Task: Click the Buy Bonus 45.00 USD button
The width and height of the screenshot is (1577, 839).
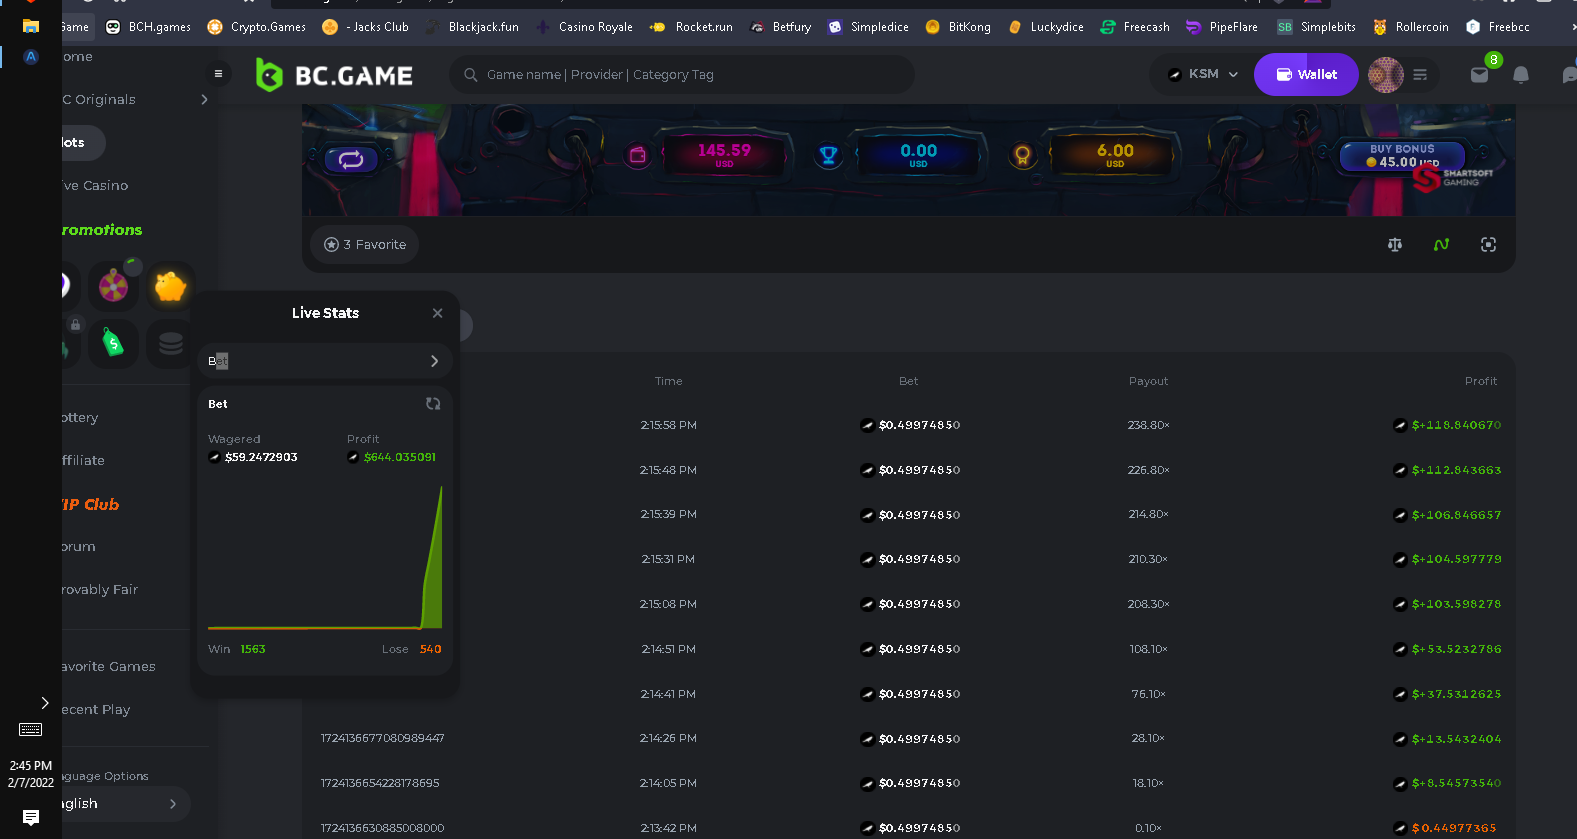Action: click(x=1402, y=156)
